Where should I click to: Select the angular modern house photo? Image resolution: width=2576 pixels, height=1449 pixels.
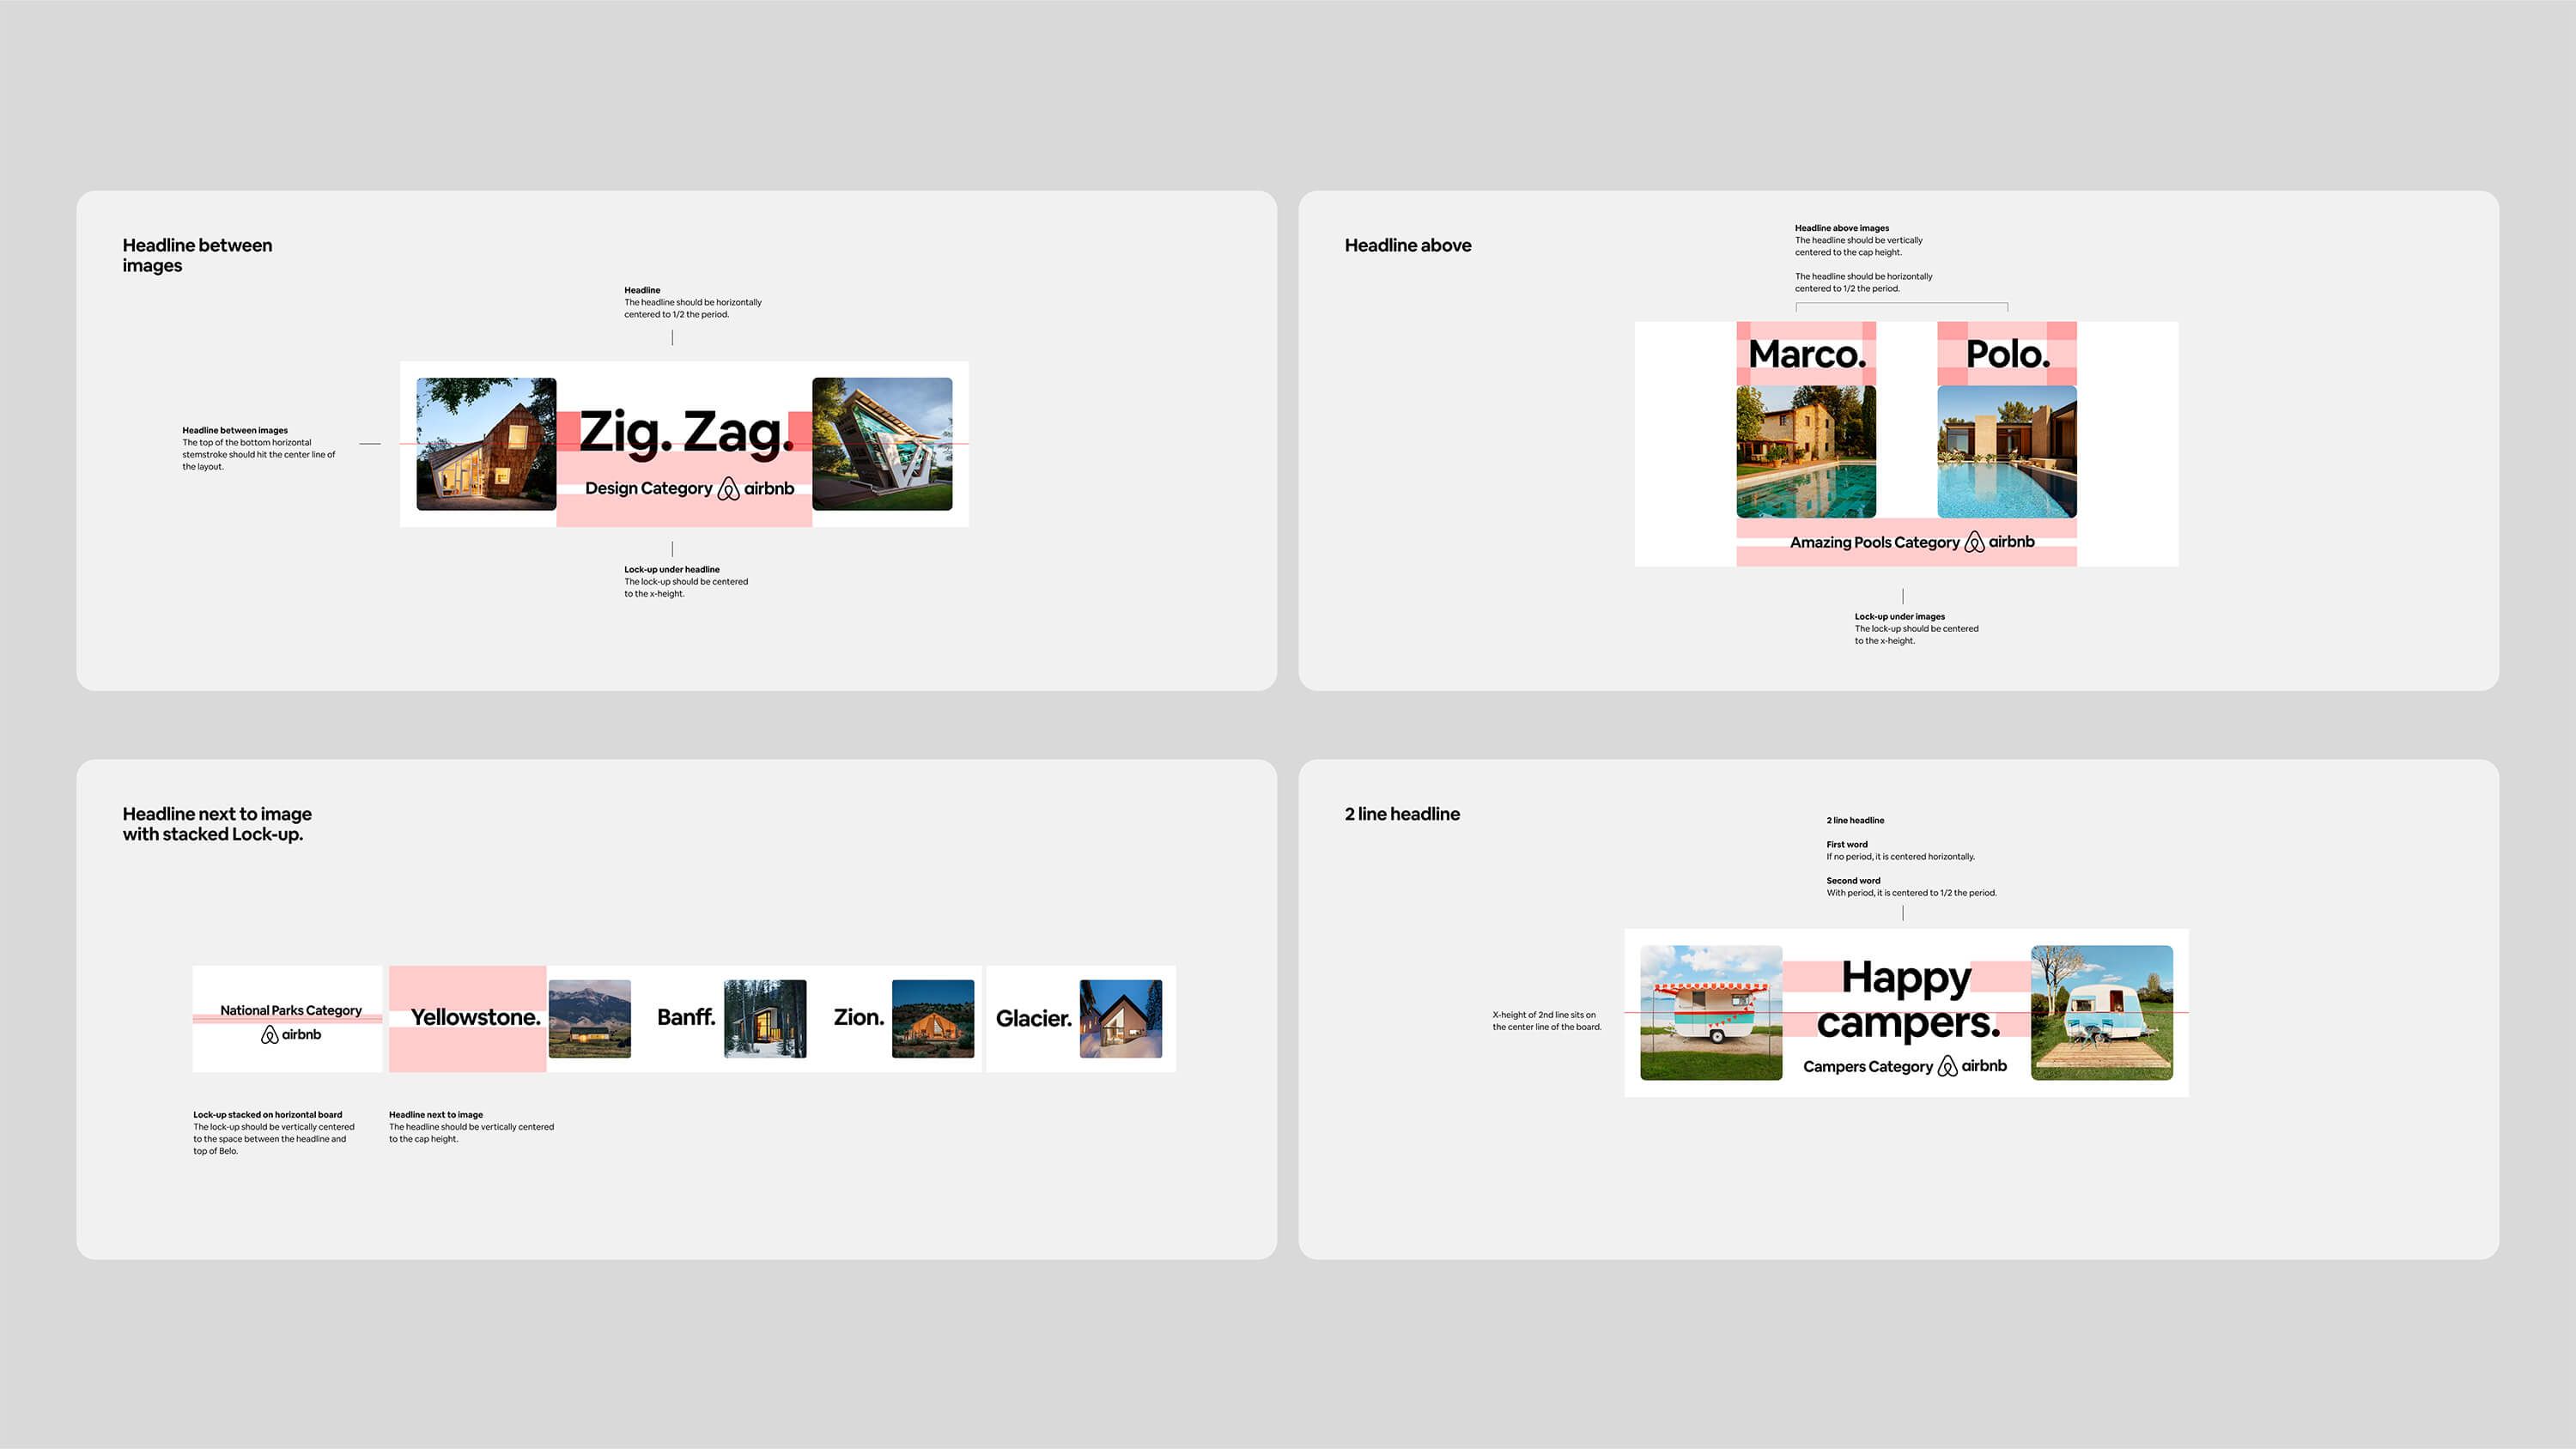click(882, 444)
